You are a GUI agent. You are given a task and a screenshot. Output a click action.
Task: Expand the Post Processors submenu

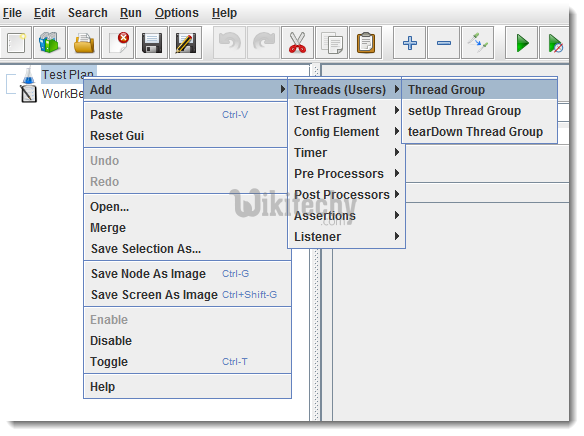pyautogui.click(x=345, y=194)
